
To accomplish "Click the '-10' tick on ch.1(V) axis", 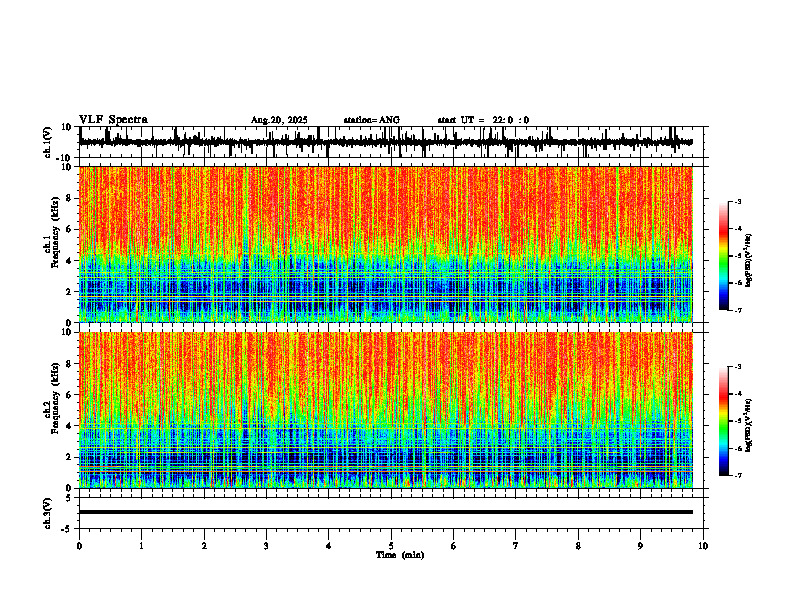I will click(x=64, y=158).
